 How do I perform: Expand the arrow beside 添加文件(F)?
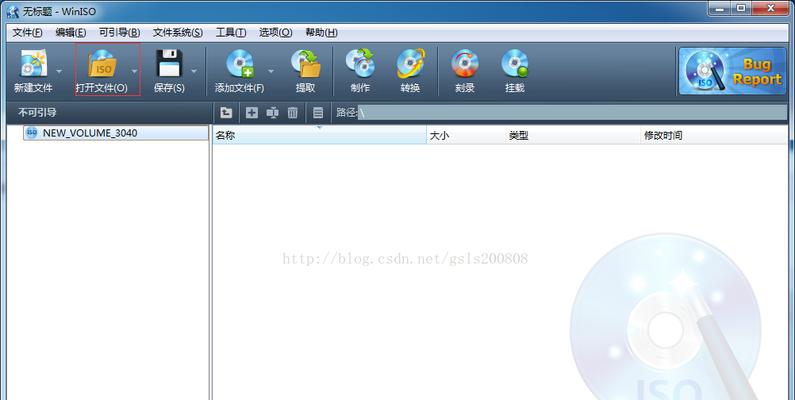(x=271, y=71)
